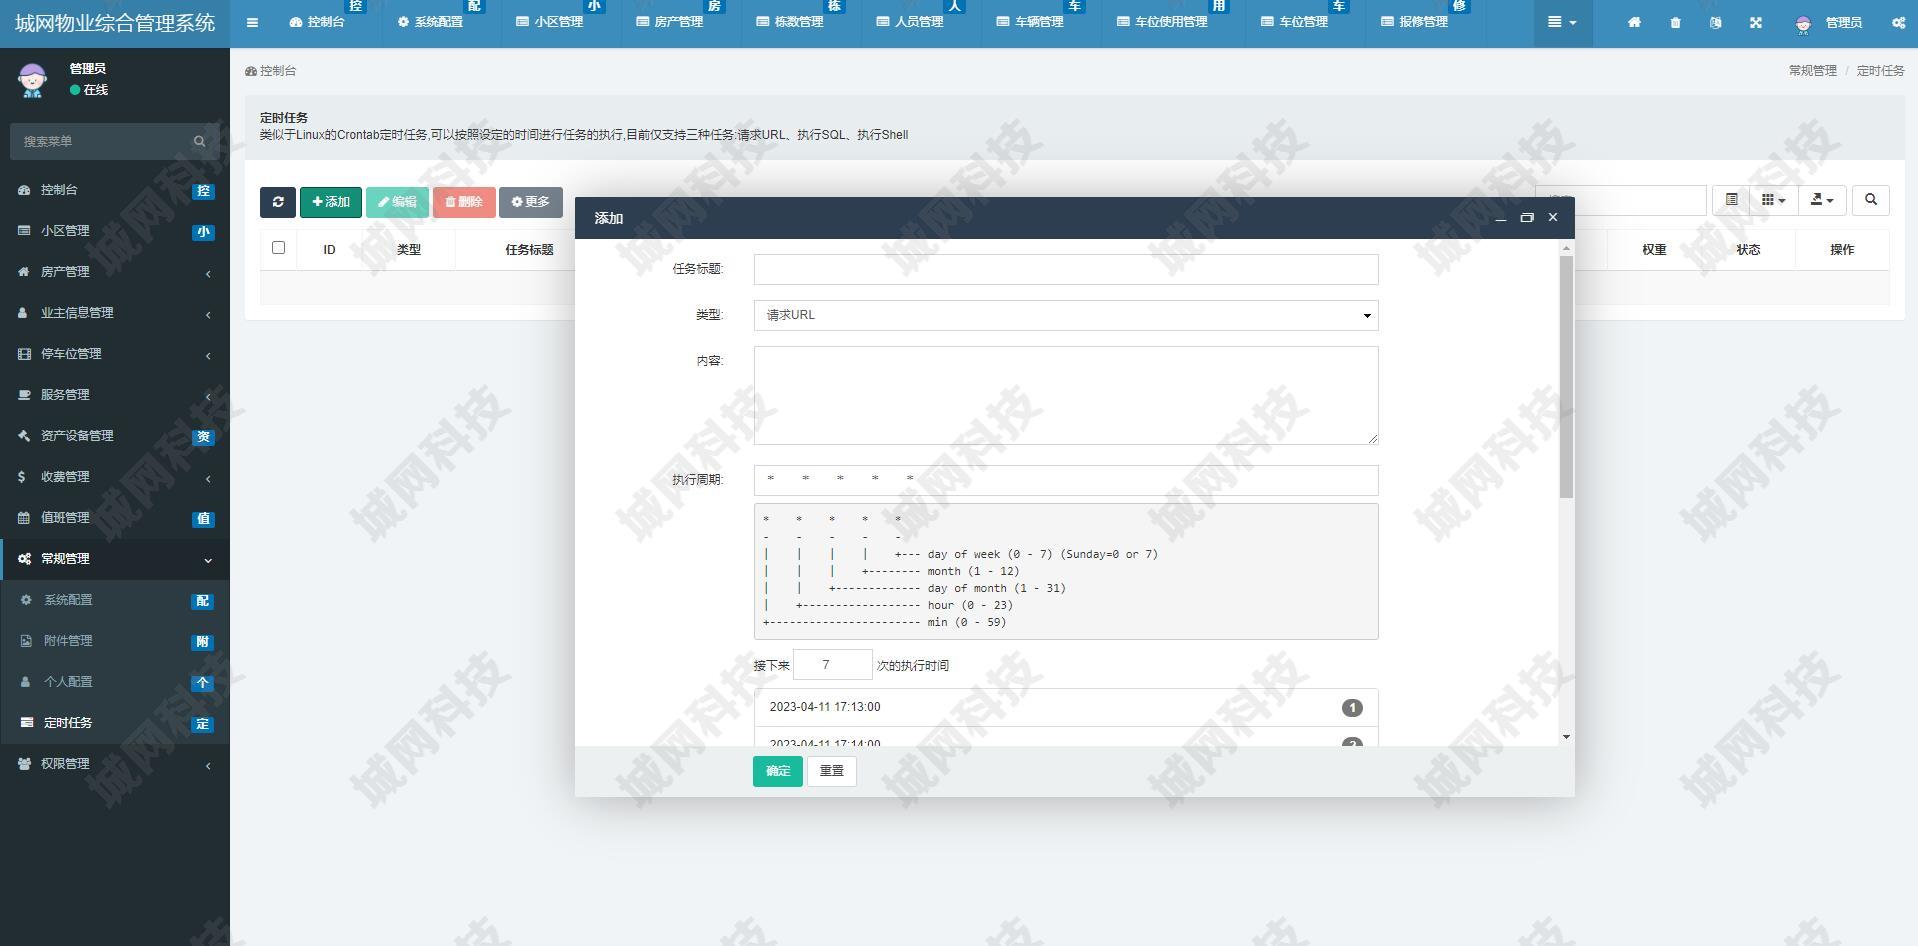The height and width of the screenshot is (946, 1918).
Task: Open the 类型 dropdown showing 请求URL
Action: pyautogui.click(x=1066, y=315)
